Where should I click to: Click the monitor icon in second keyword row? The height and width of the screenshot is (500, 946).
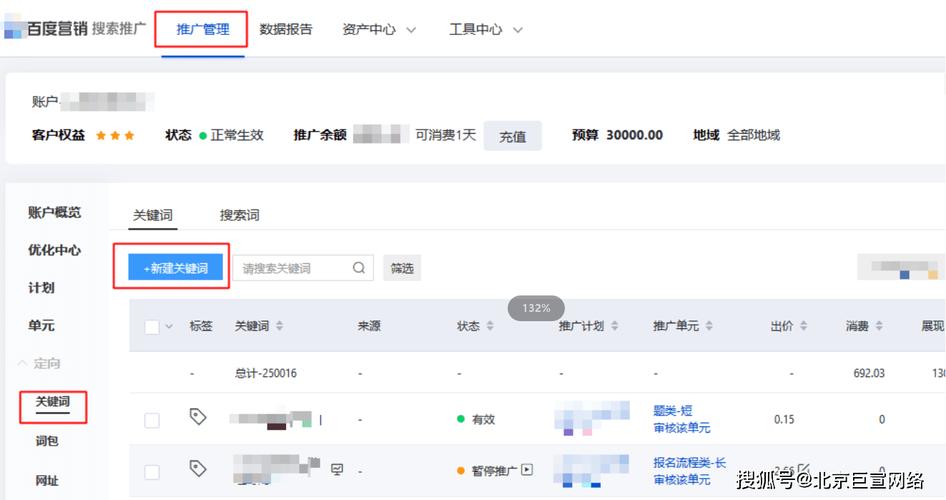coord(337,469)
